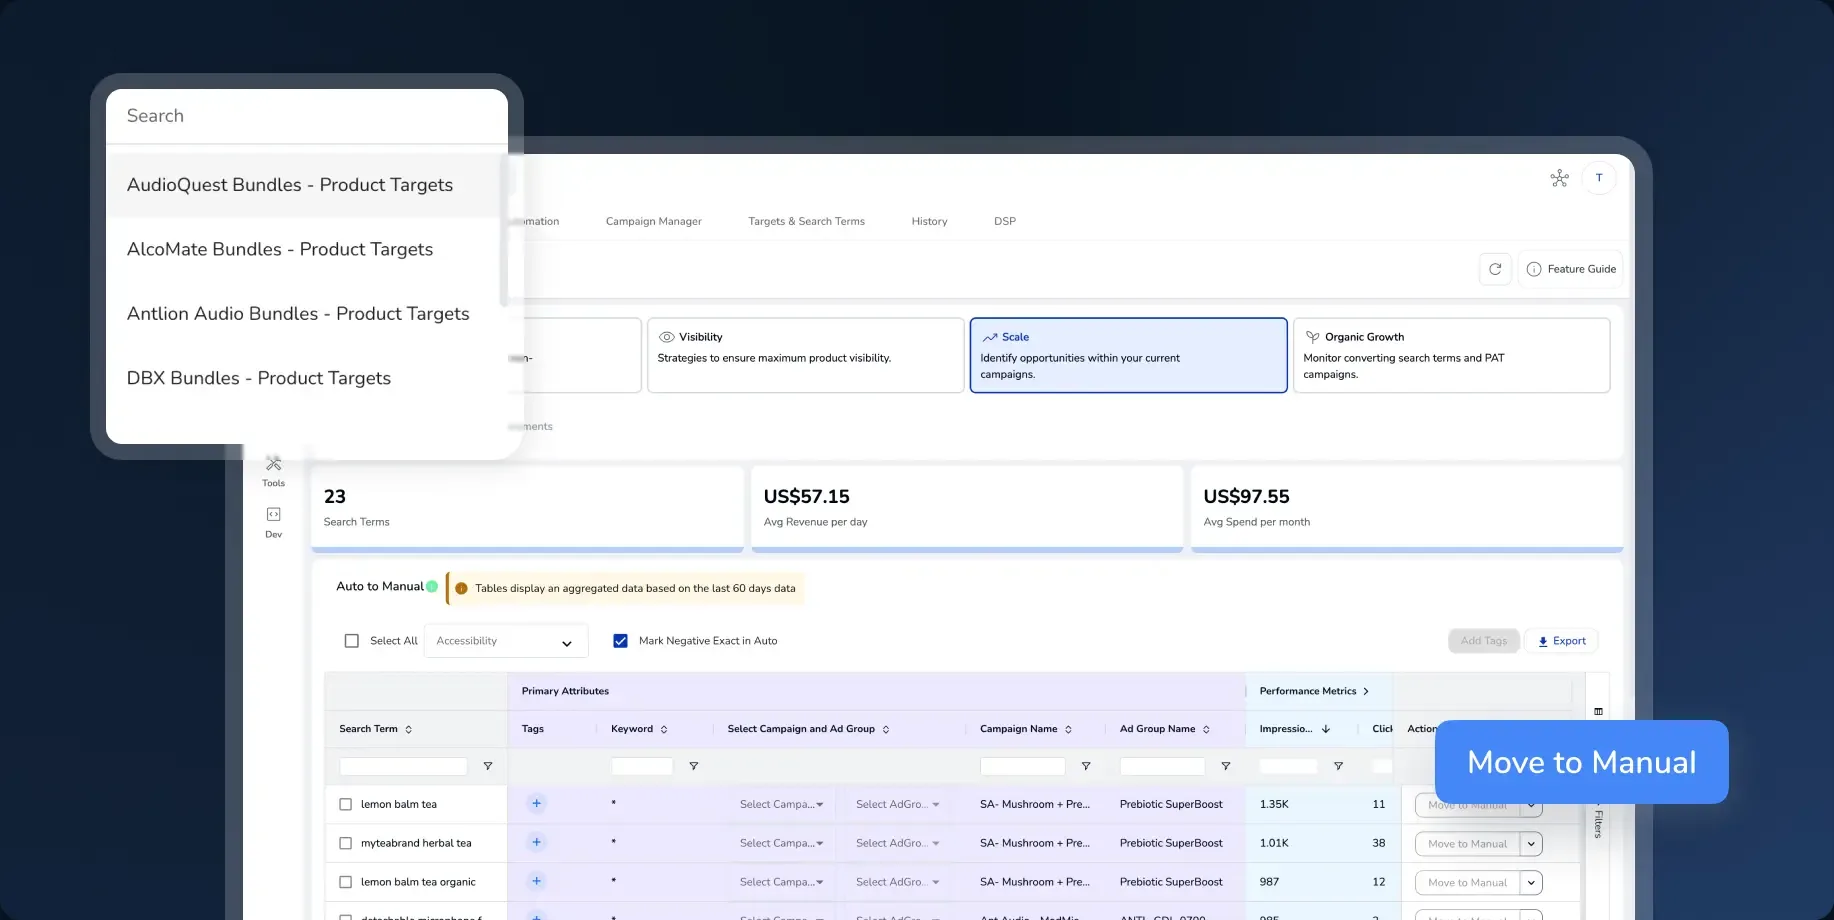This screenshot has width=1834, height=920.
Task: Click the info icon in 60 days banner
Action: coord(461,588)
